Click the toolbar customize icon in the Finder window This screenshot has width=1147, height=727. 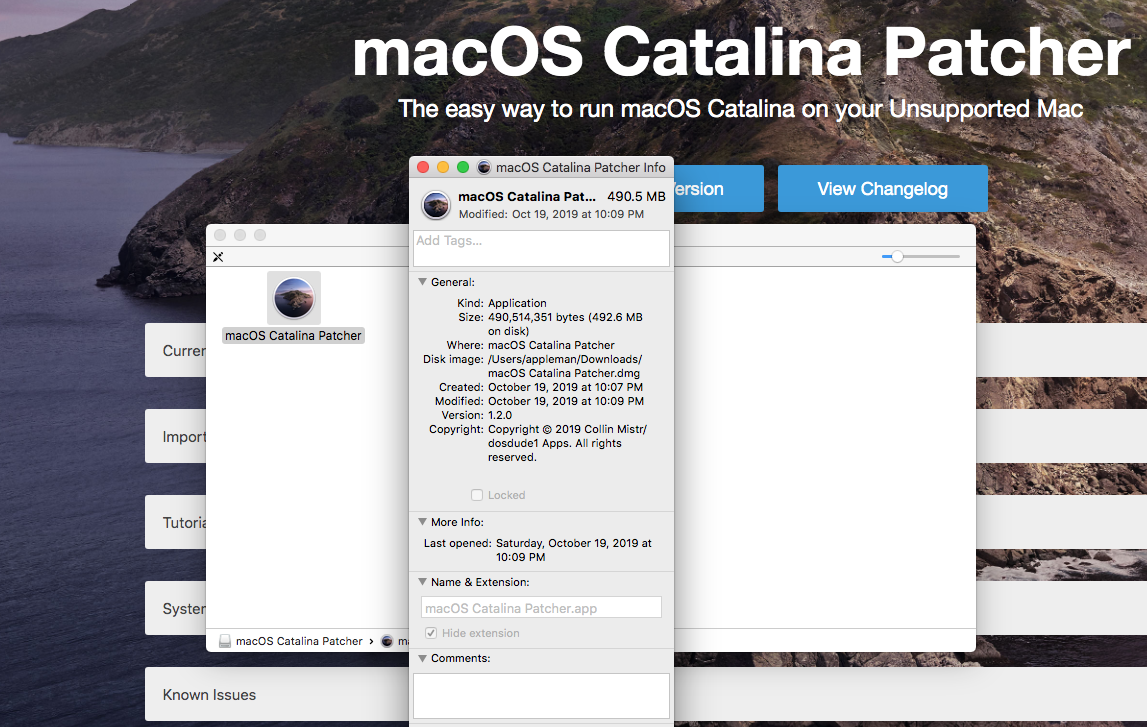218,257
